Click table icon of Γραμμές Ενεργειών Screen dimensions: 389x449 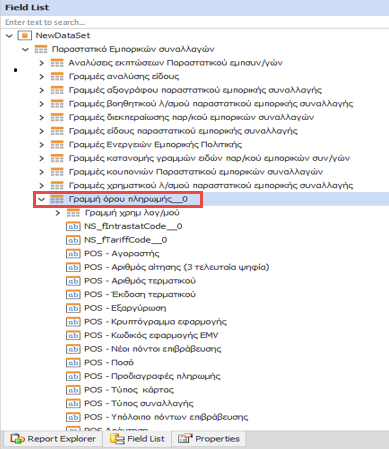coord(57,145)
